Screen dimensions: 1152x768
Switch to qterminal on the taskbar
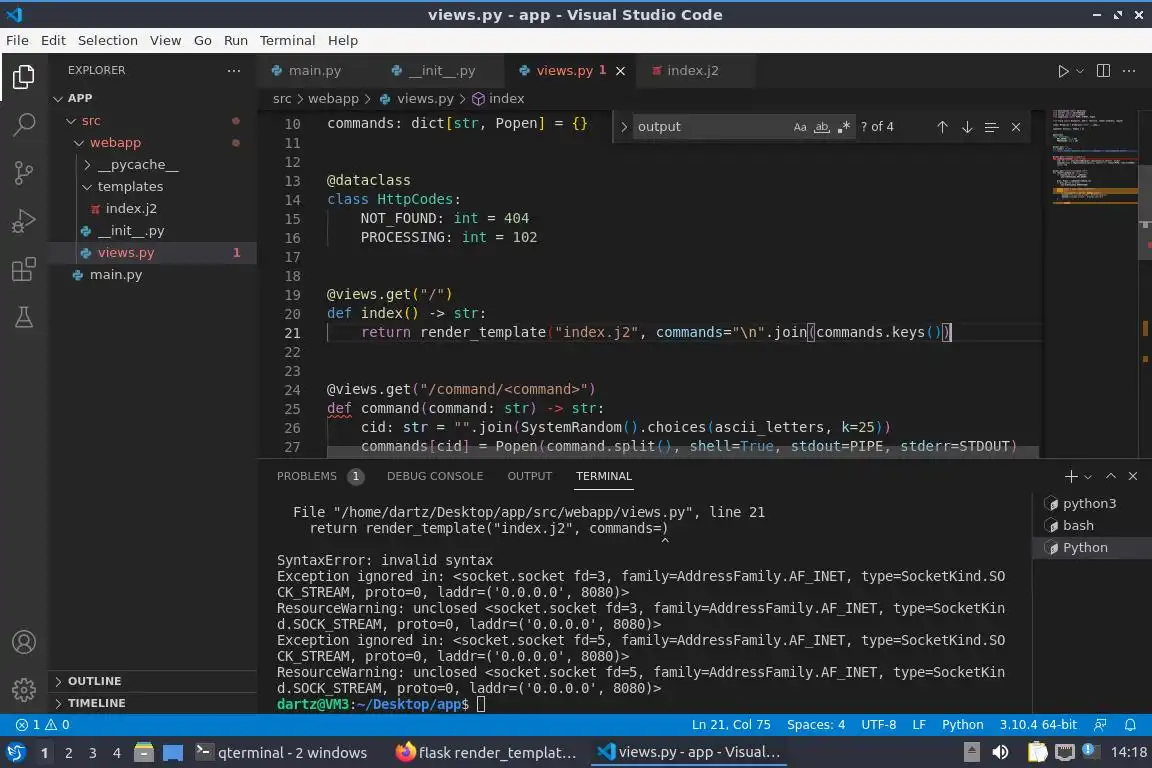(x=281, y=753)
